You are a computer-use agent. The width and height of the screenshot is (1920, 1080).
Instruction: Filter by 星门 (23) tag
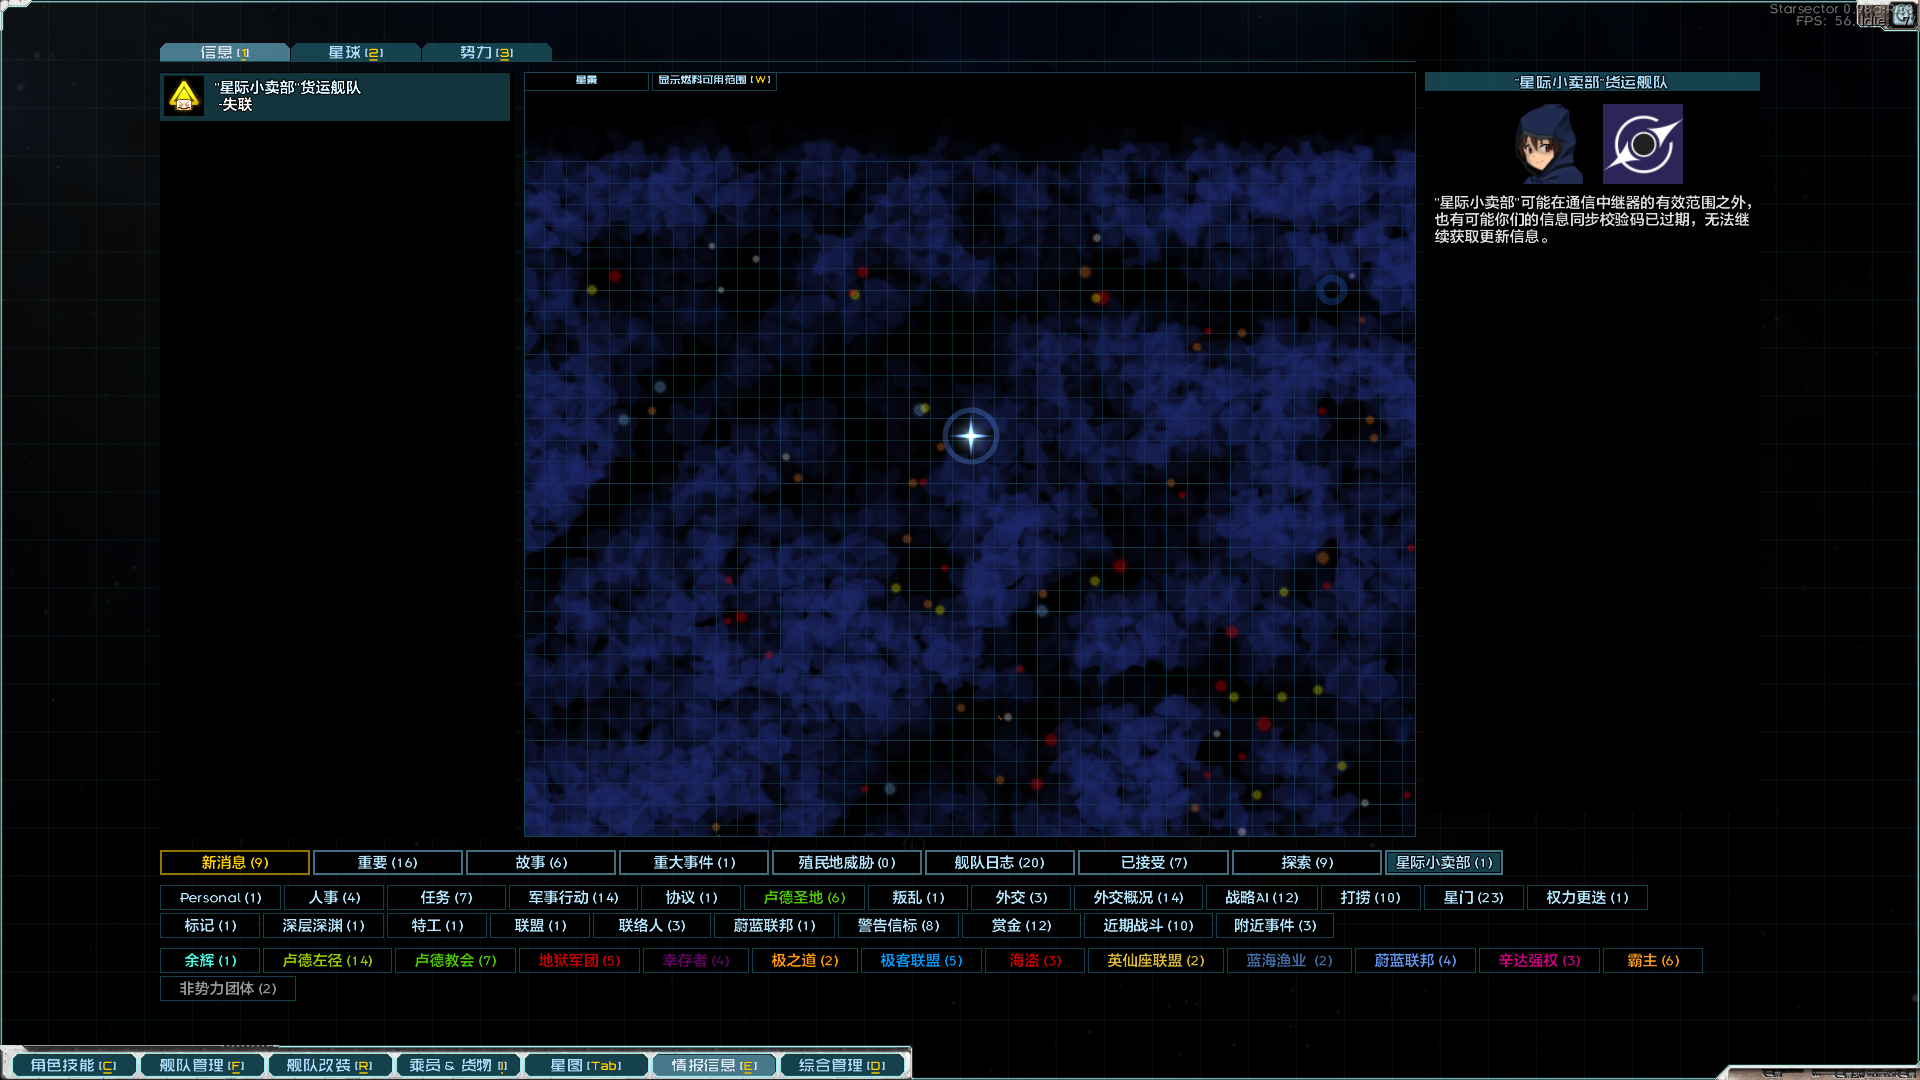[x=1473, y=897]
